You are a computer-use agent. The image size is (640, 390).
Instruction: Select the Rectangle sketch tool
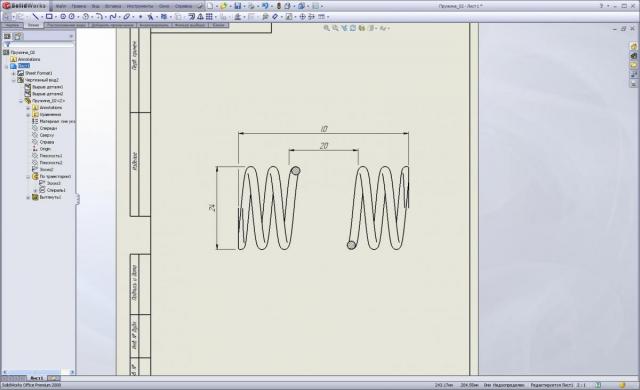(49, 17)
